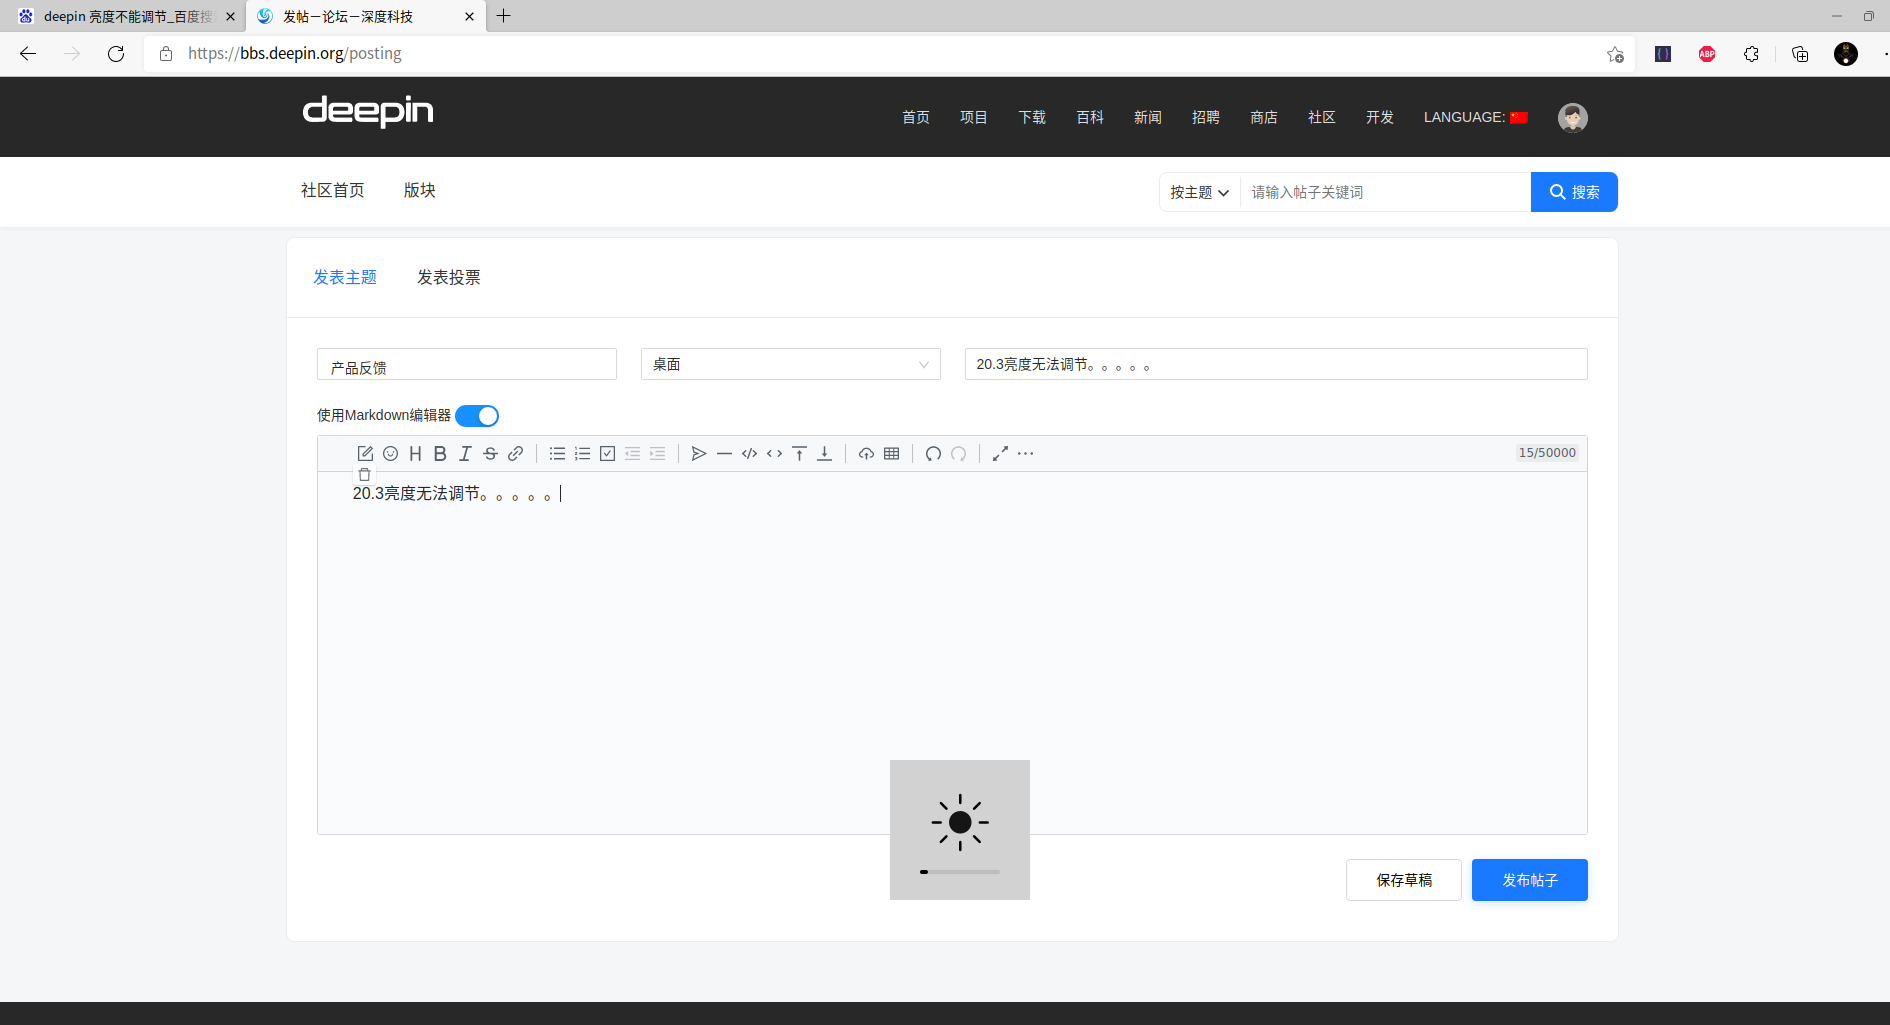The width and height of the screenshot is (1890, 1025).
Task: Toggle the Markdown editor switch
Action: click(x=477, y=416)
